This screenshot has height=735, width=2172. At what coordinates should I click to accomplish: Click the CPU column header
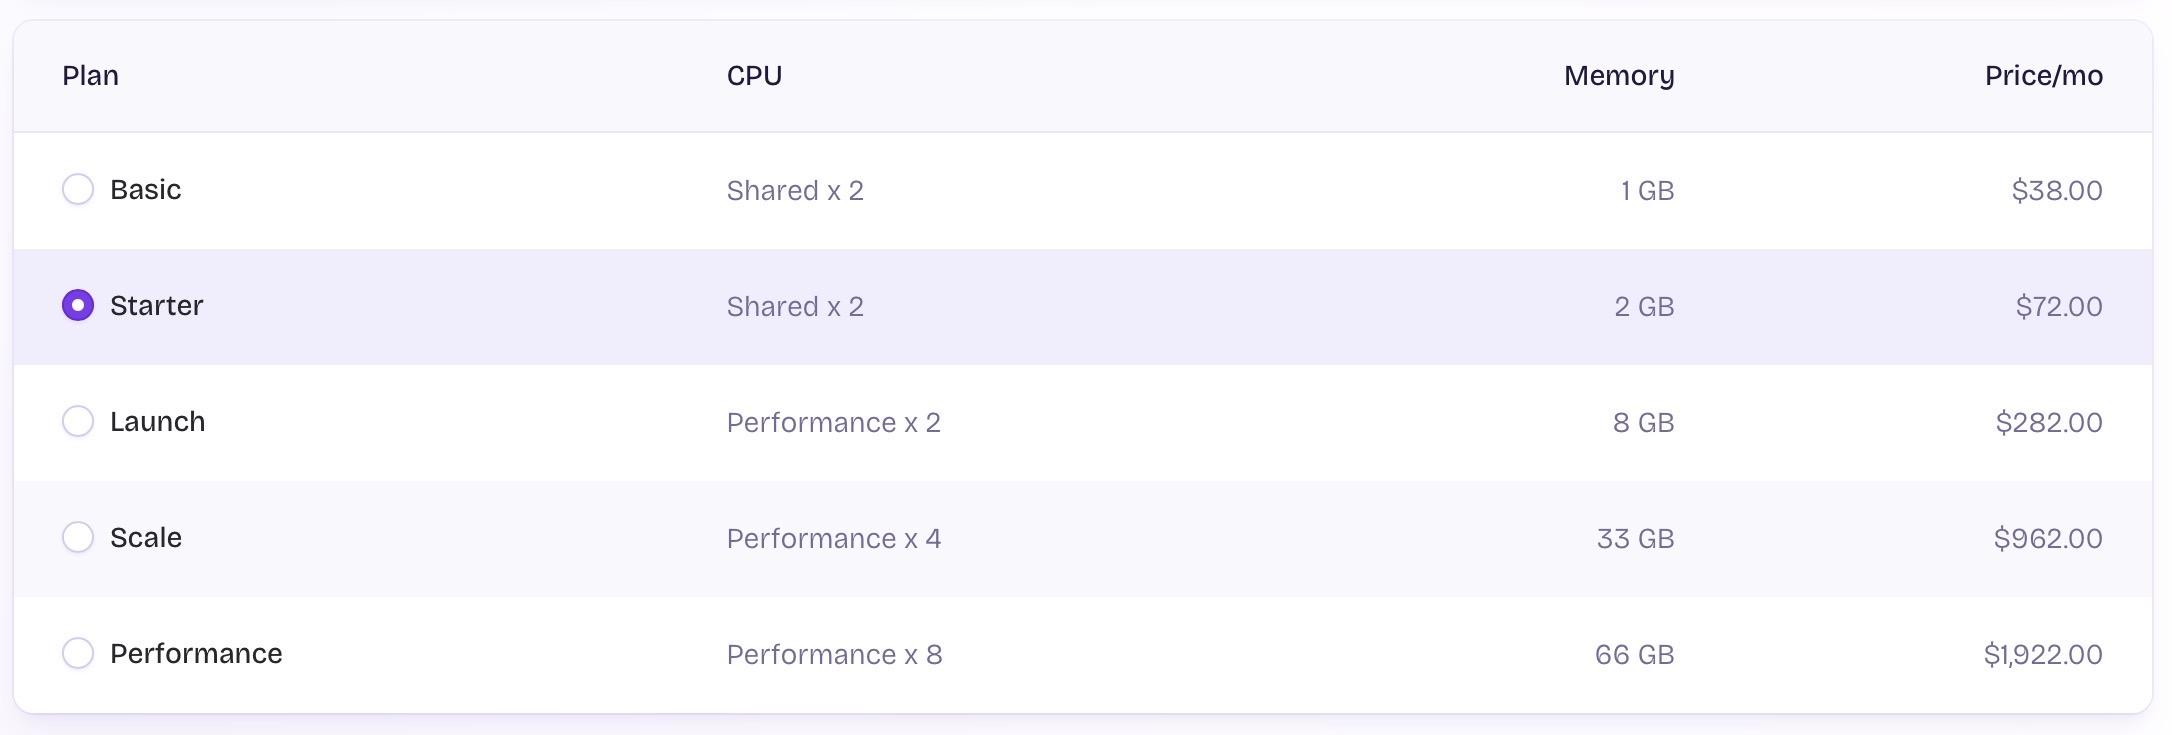(x=754, y=76)
